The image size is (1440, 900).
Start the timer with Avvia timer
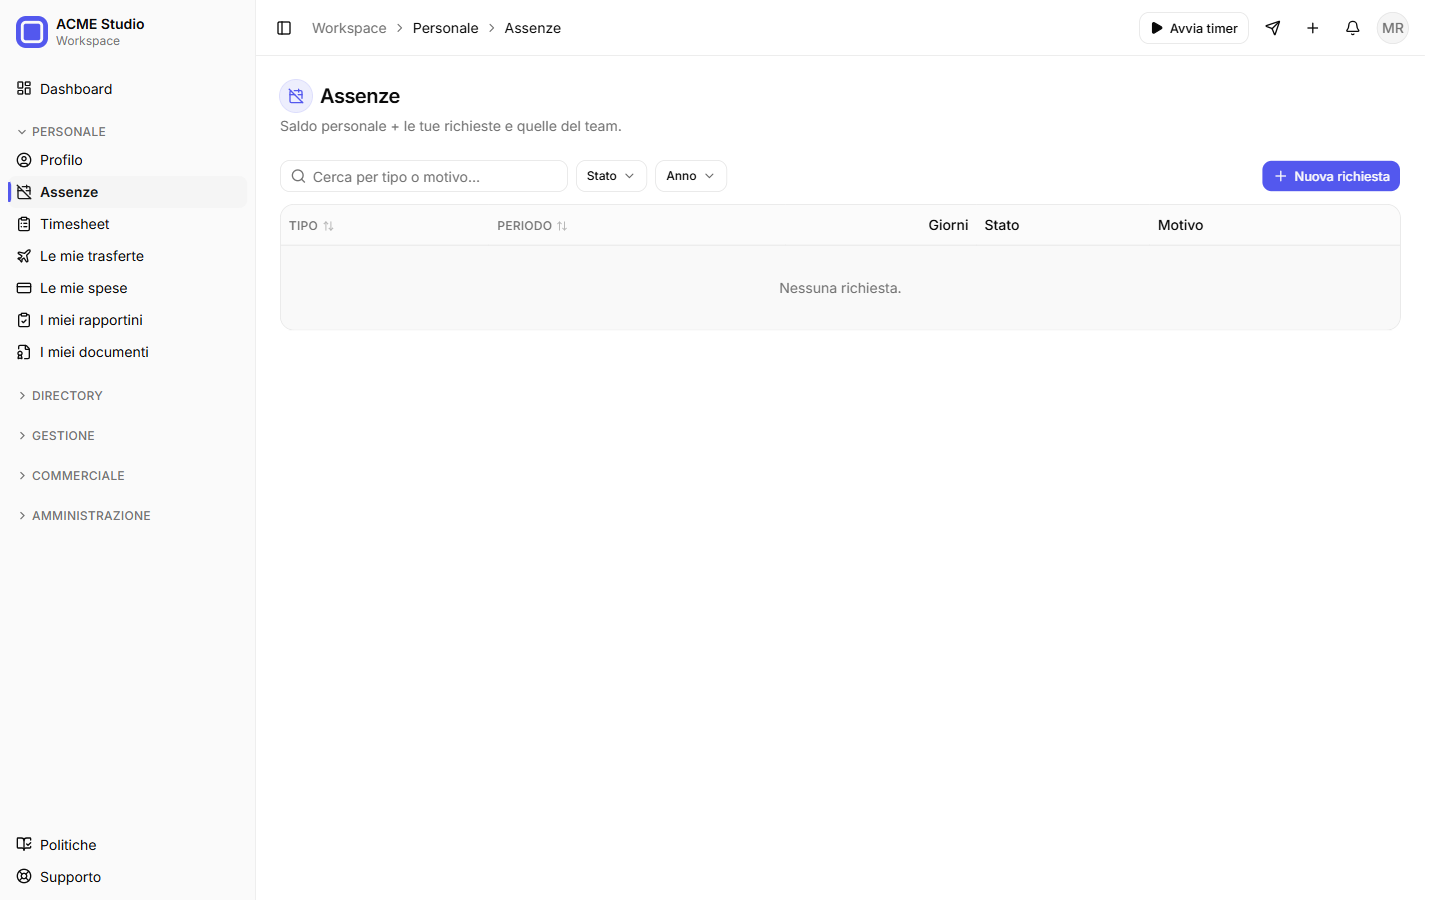pos(1194,28)
